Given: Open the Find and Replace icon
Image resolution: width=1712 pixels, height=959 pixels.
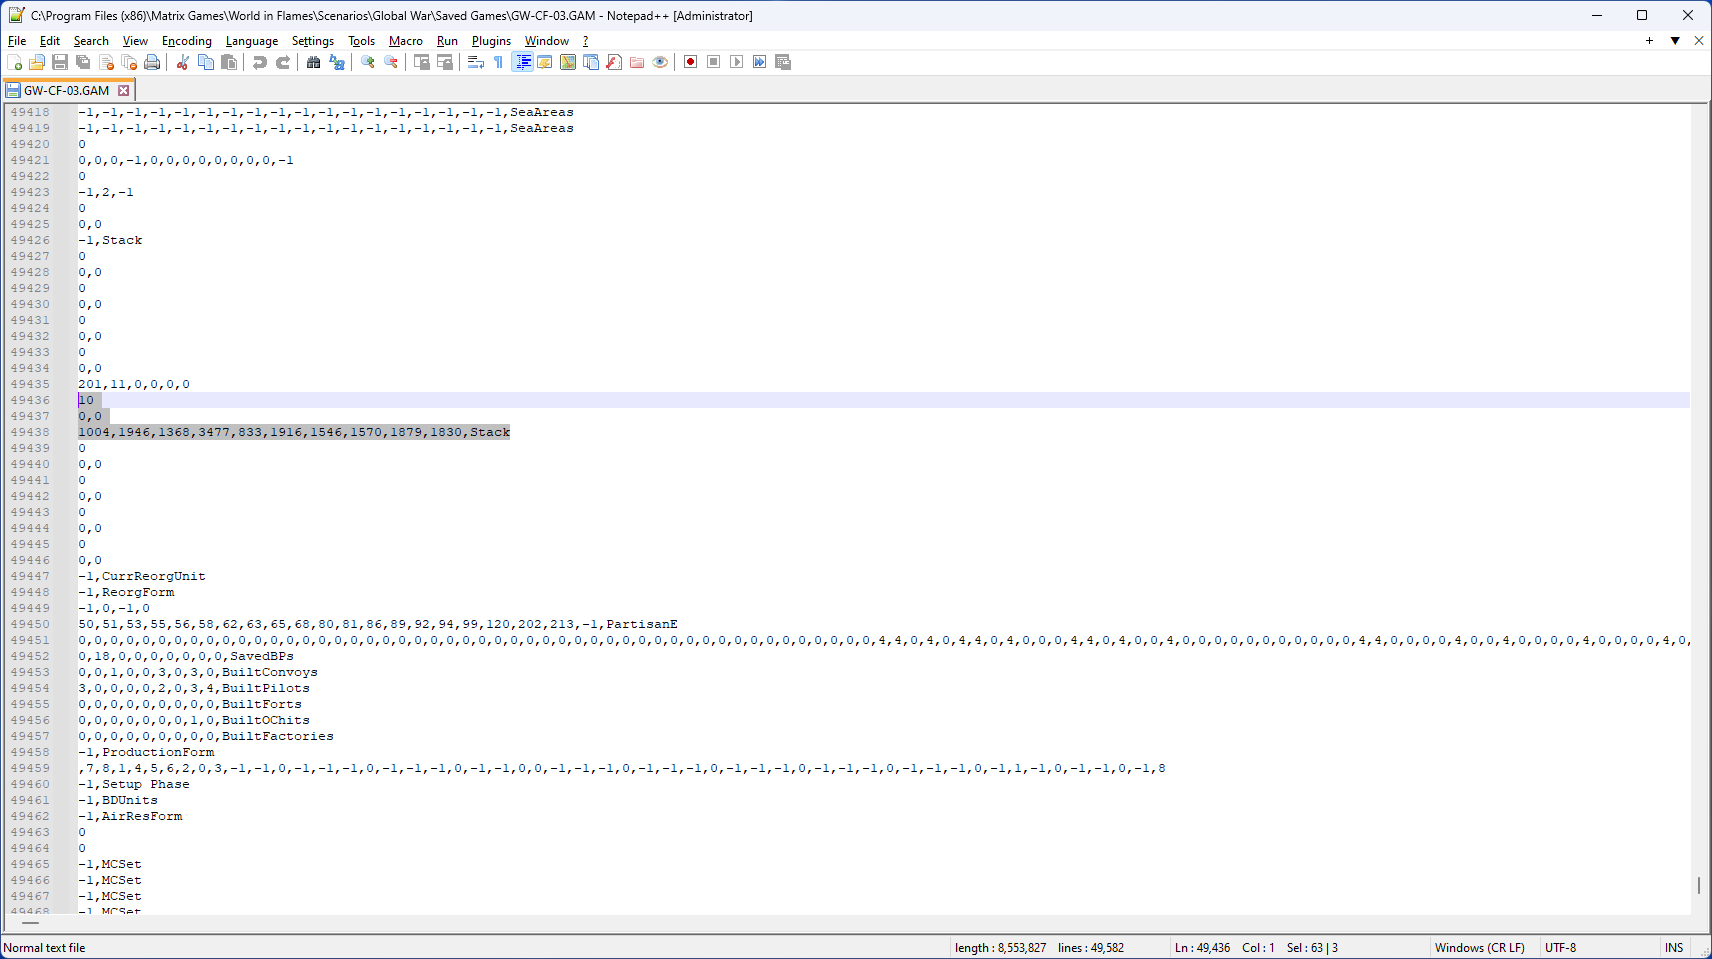Looking at the screenshot, I should (x=338, y=62).
